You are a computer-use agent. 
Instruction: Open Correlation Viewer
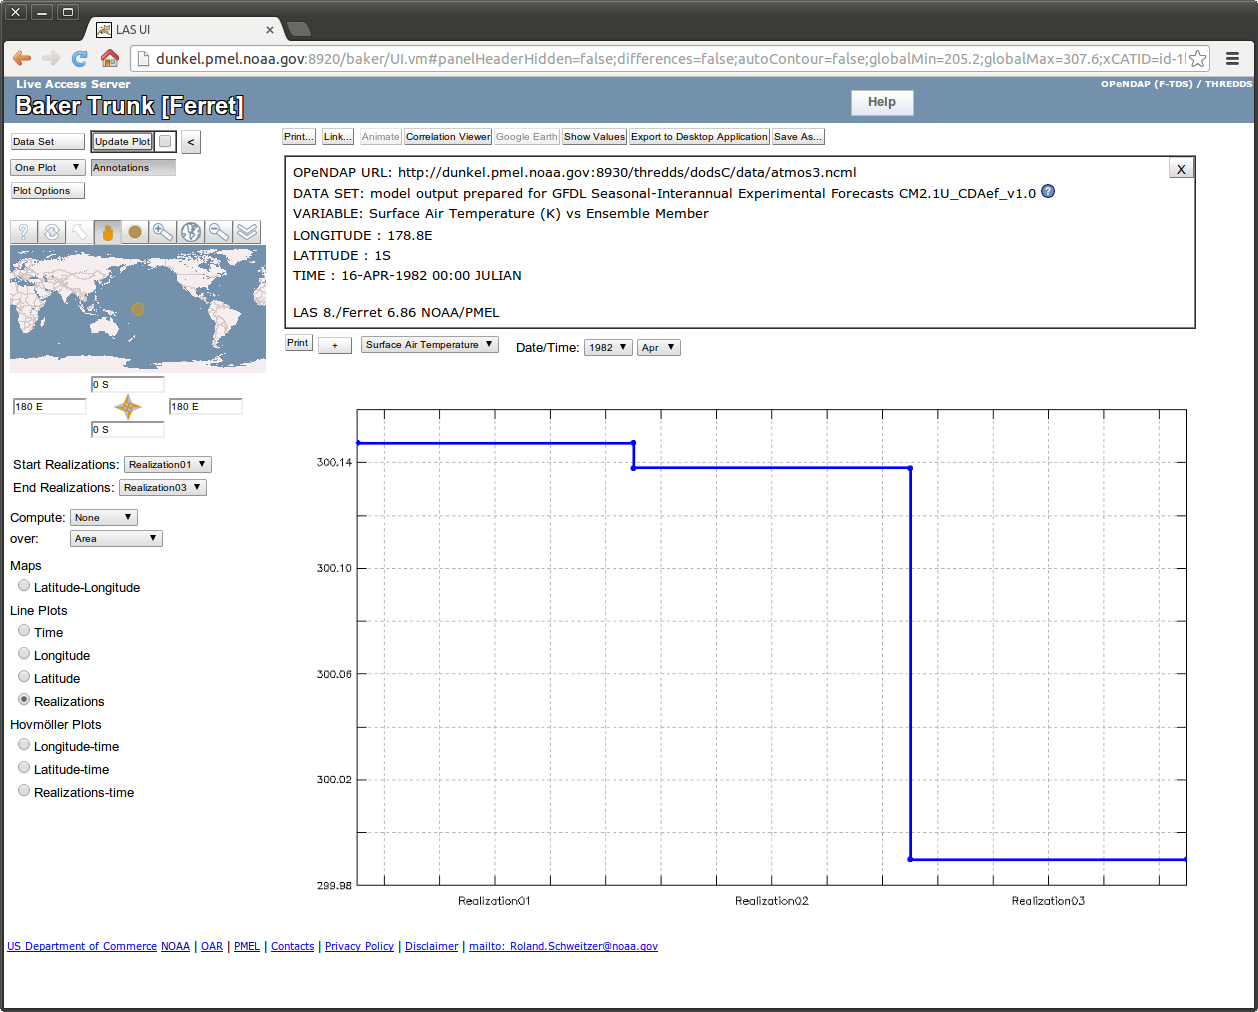pyautogui.click(x=448, y=137)
